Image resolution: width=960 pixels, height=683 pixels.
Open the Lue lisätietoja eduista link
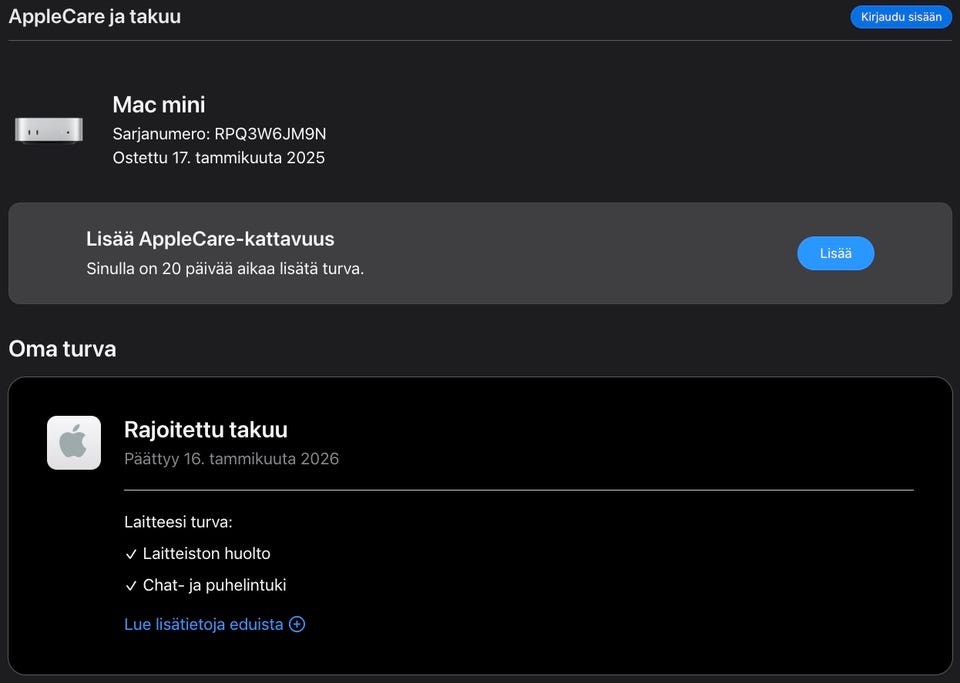tap(204, 624)
